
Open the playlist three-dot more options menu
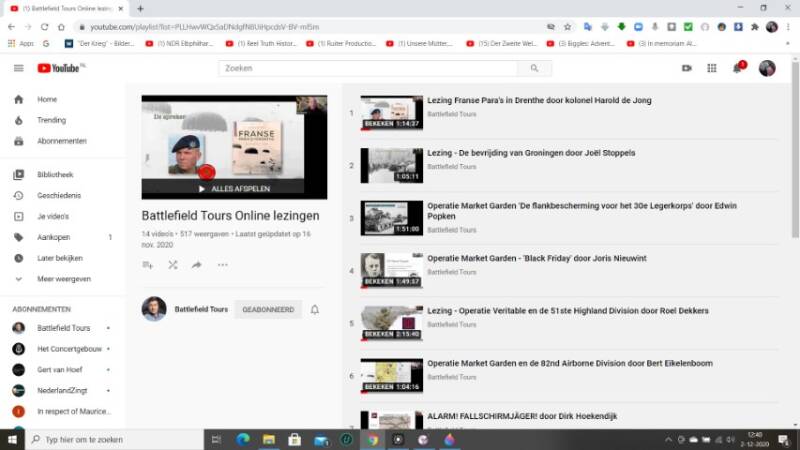(222, 265)
